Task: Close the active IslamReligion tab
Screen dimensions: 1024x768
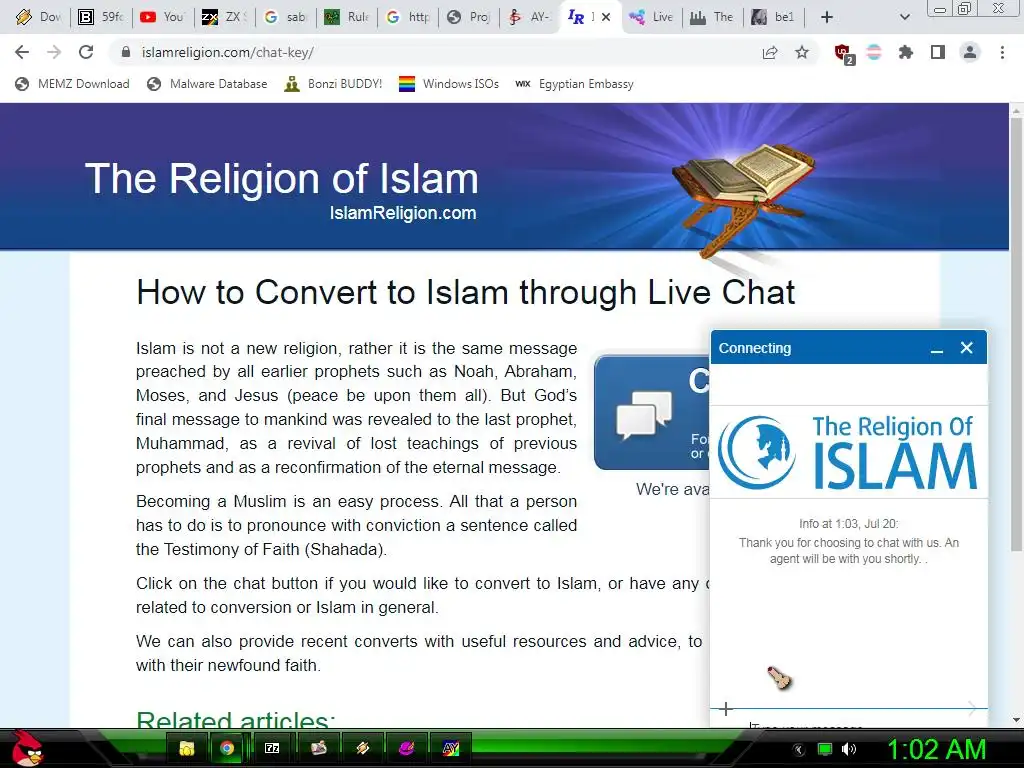Action: pyautogui.click(x=606, y=17)
